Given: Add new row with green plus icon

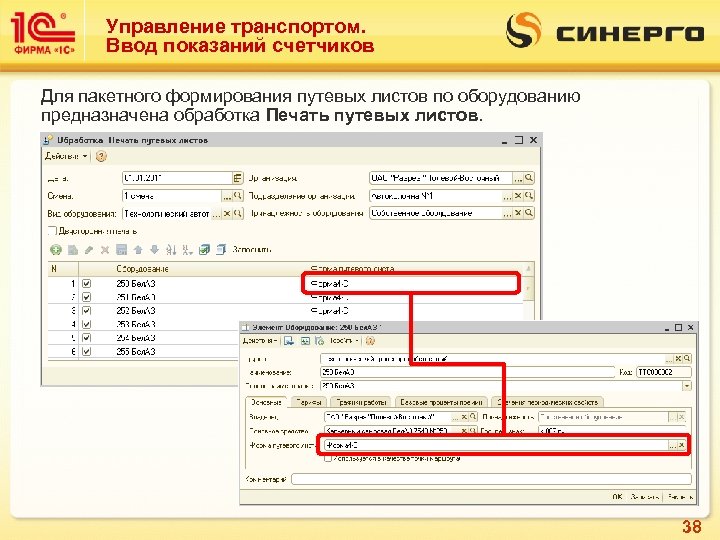Looking at the screenshot, I should (56, 250).
